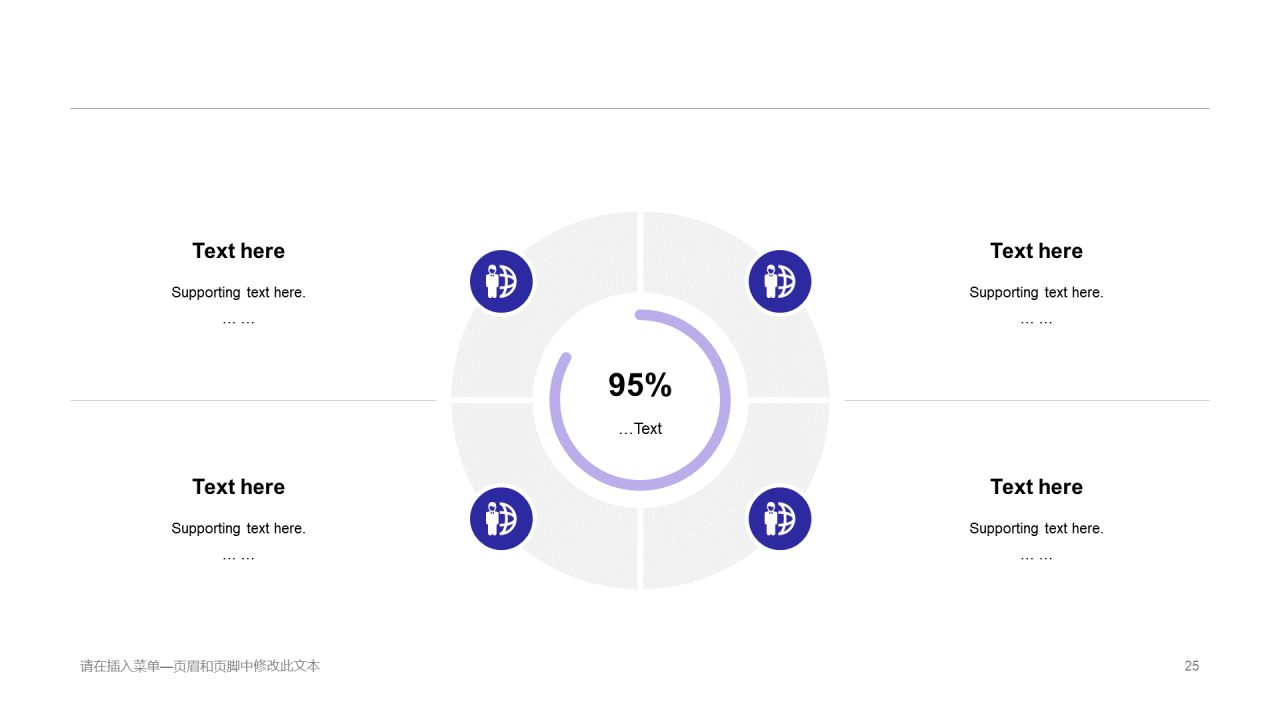Viewport: 1280px width, 720px height.
Task: Click the upper-right globe person icon
Action: pos(780,282)
